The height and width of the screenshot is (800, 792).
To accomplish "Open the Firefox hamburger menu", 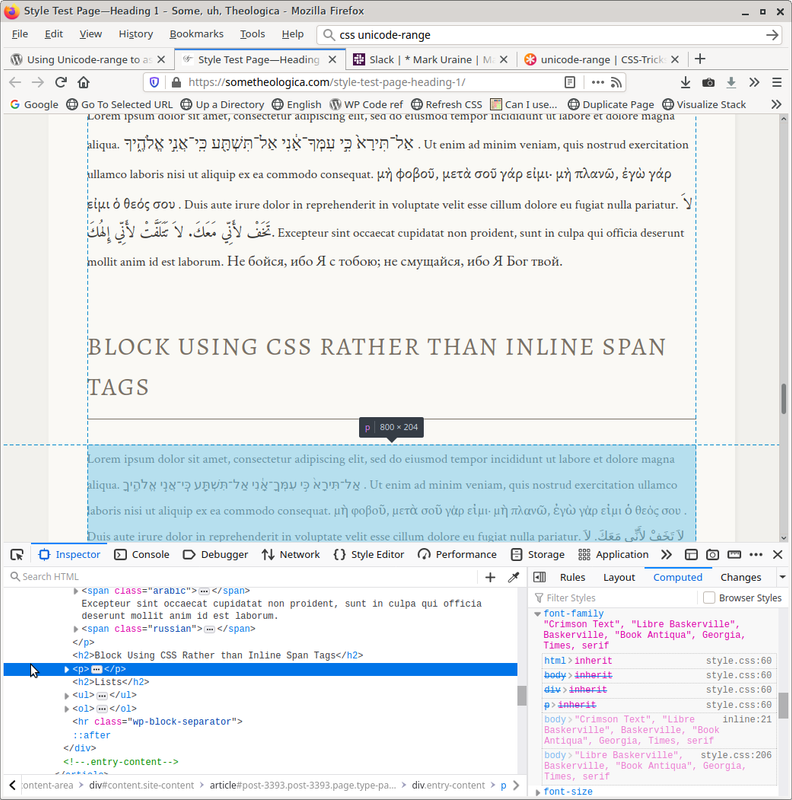I will (777, 82).
